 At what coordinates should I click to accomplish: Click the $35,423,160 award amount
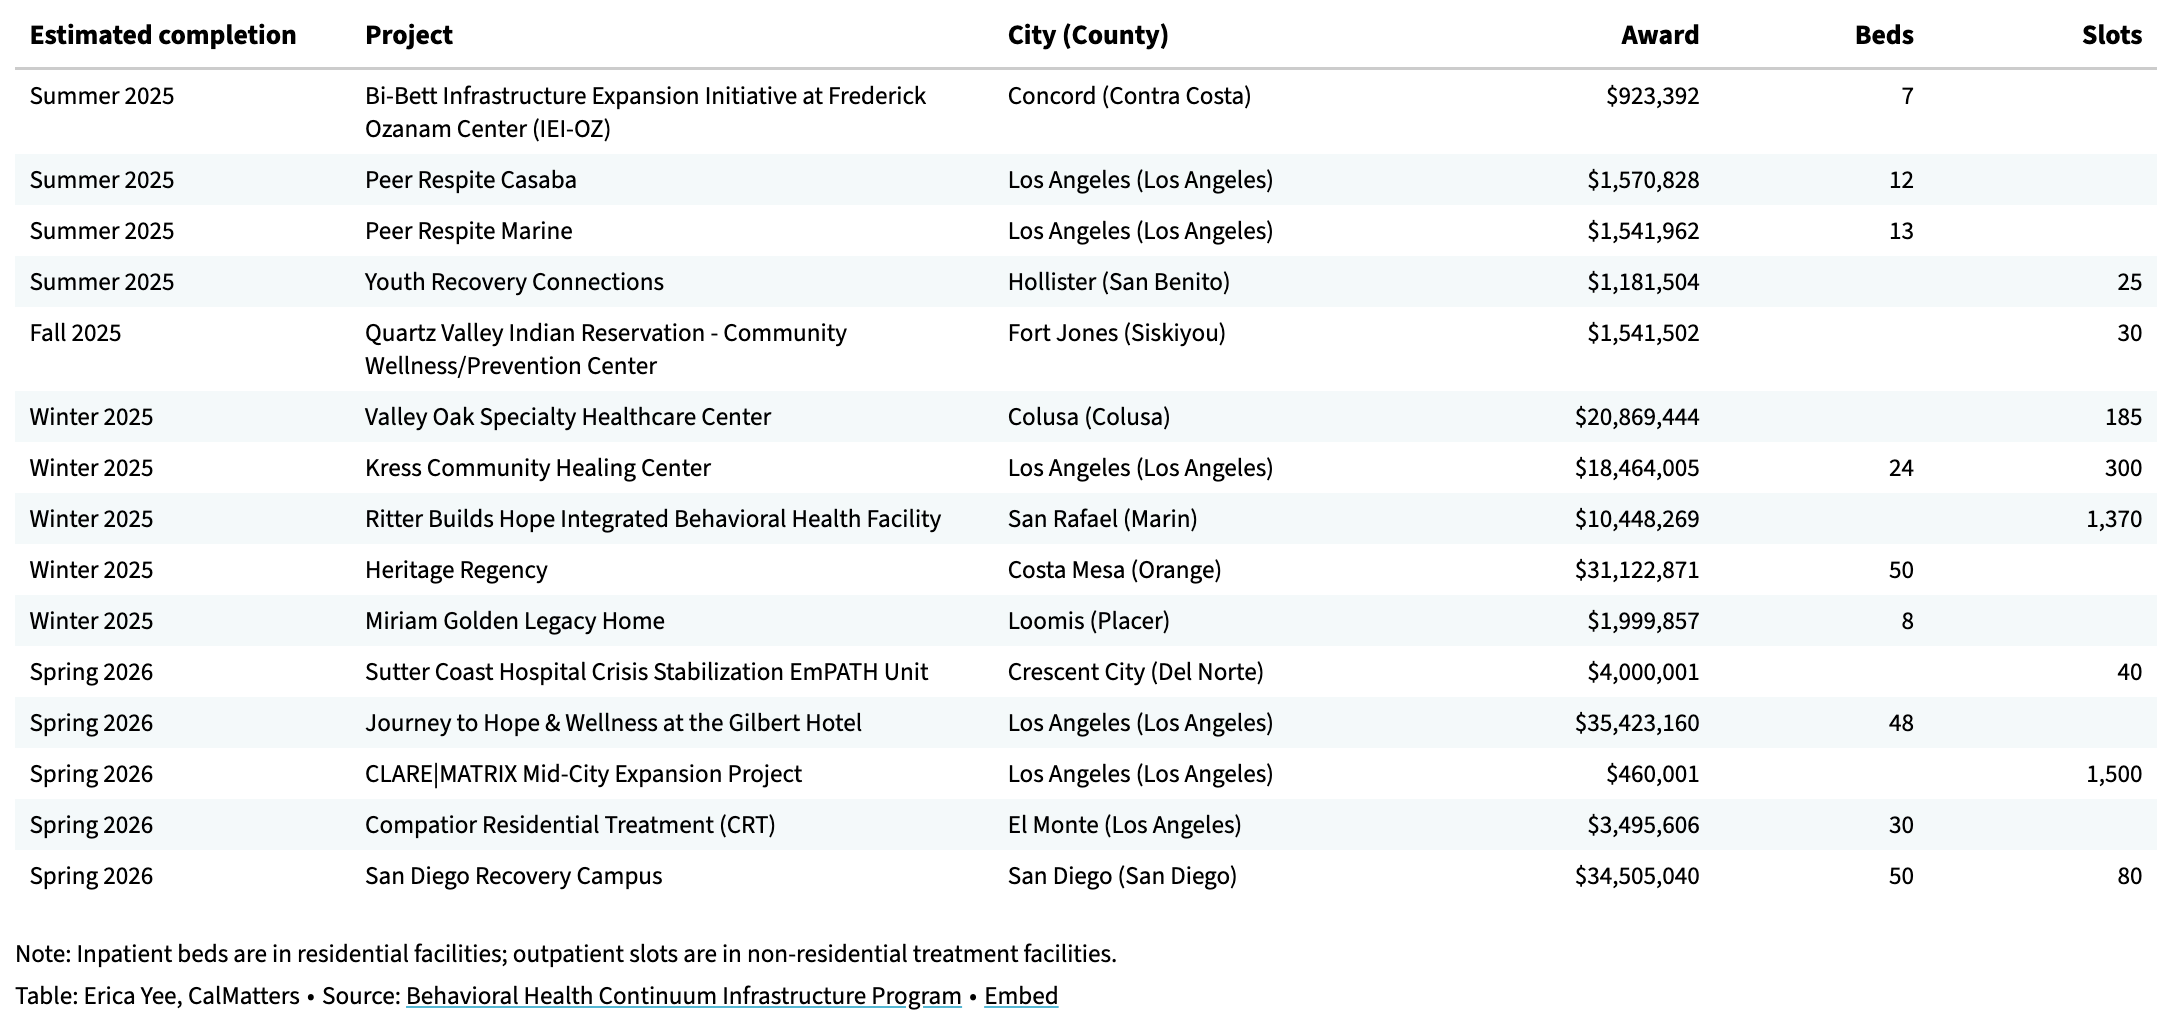pyautogui.click(x=1636, y=723)
